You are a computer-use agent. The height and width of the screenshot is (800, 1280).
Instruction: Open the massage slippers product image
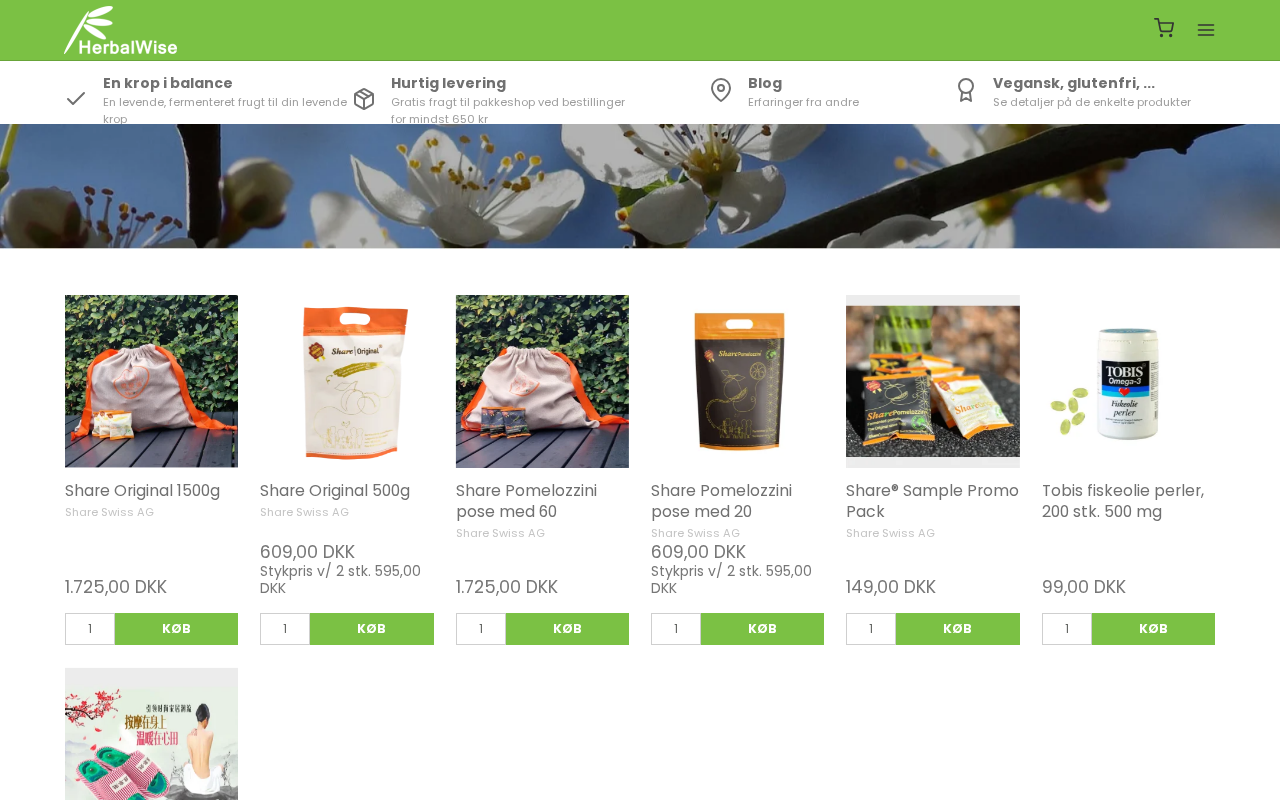point(152,734)
